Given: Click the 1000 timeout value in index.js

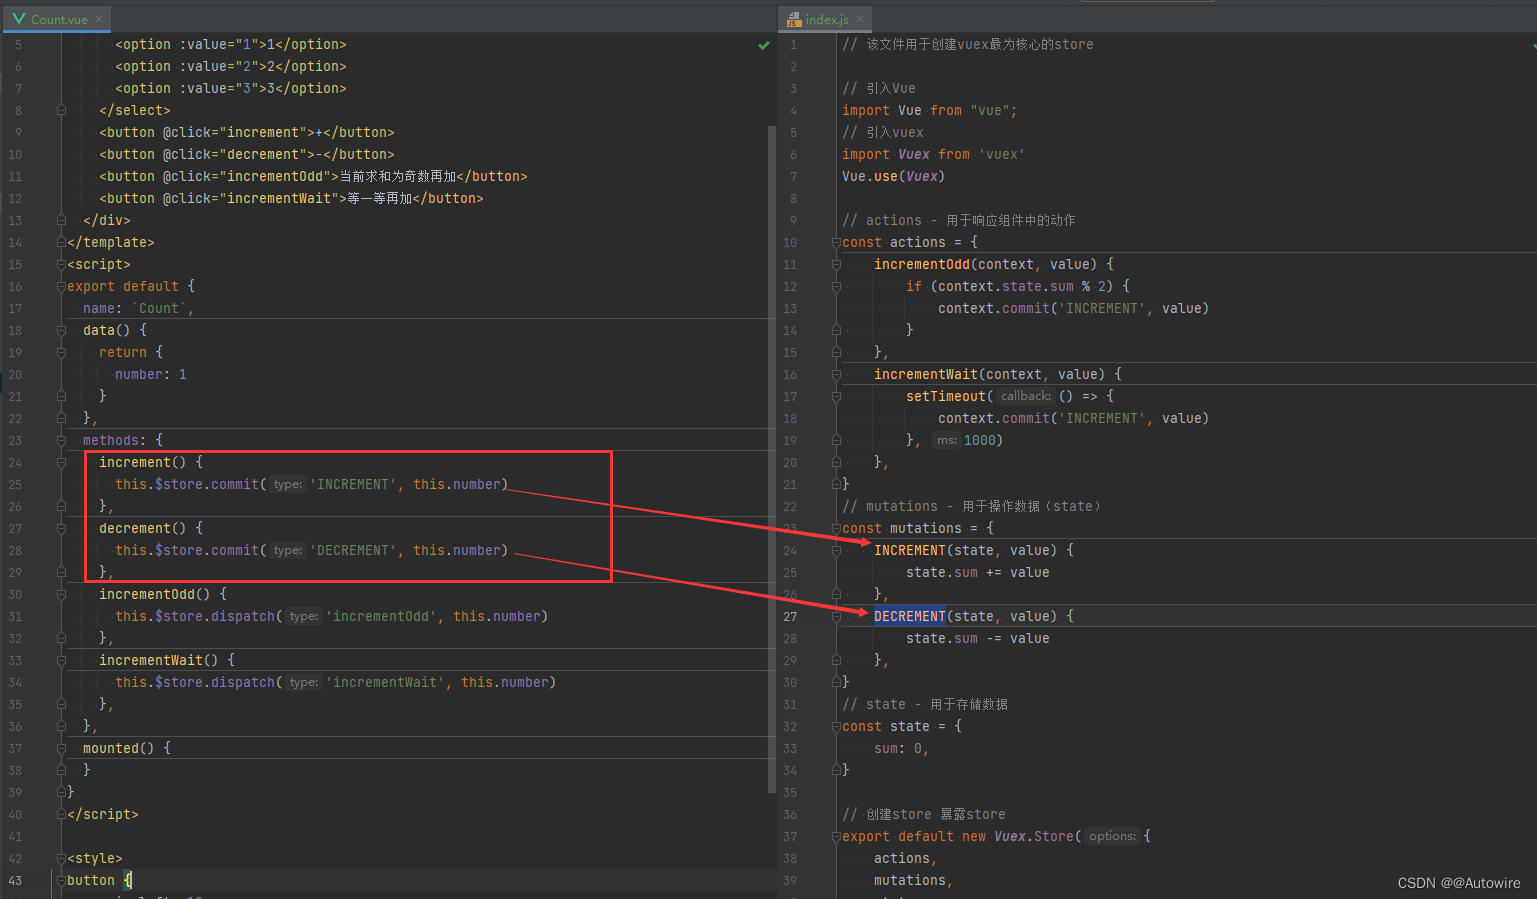Looking at the screenshot, I should coord(980,440).
